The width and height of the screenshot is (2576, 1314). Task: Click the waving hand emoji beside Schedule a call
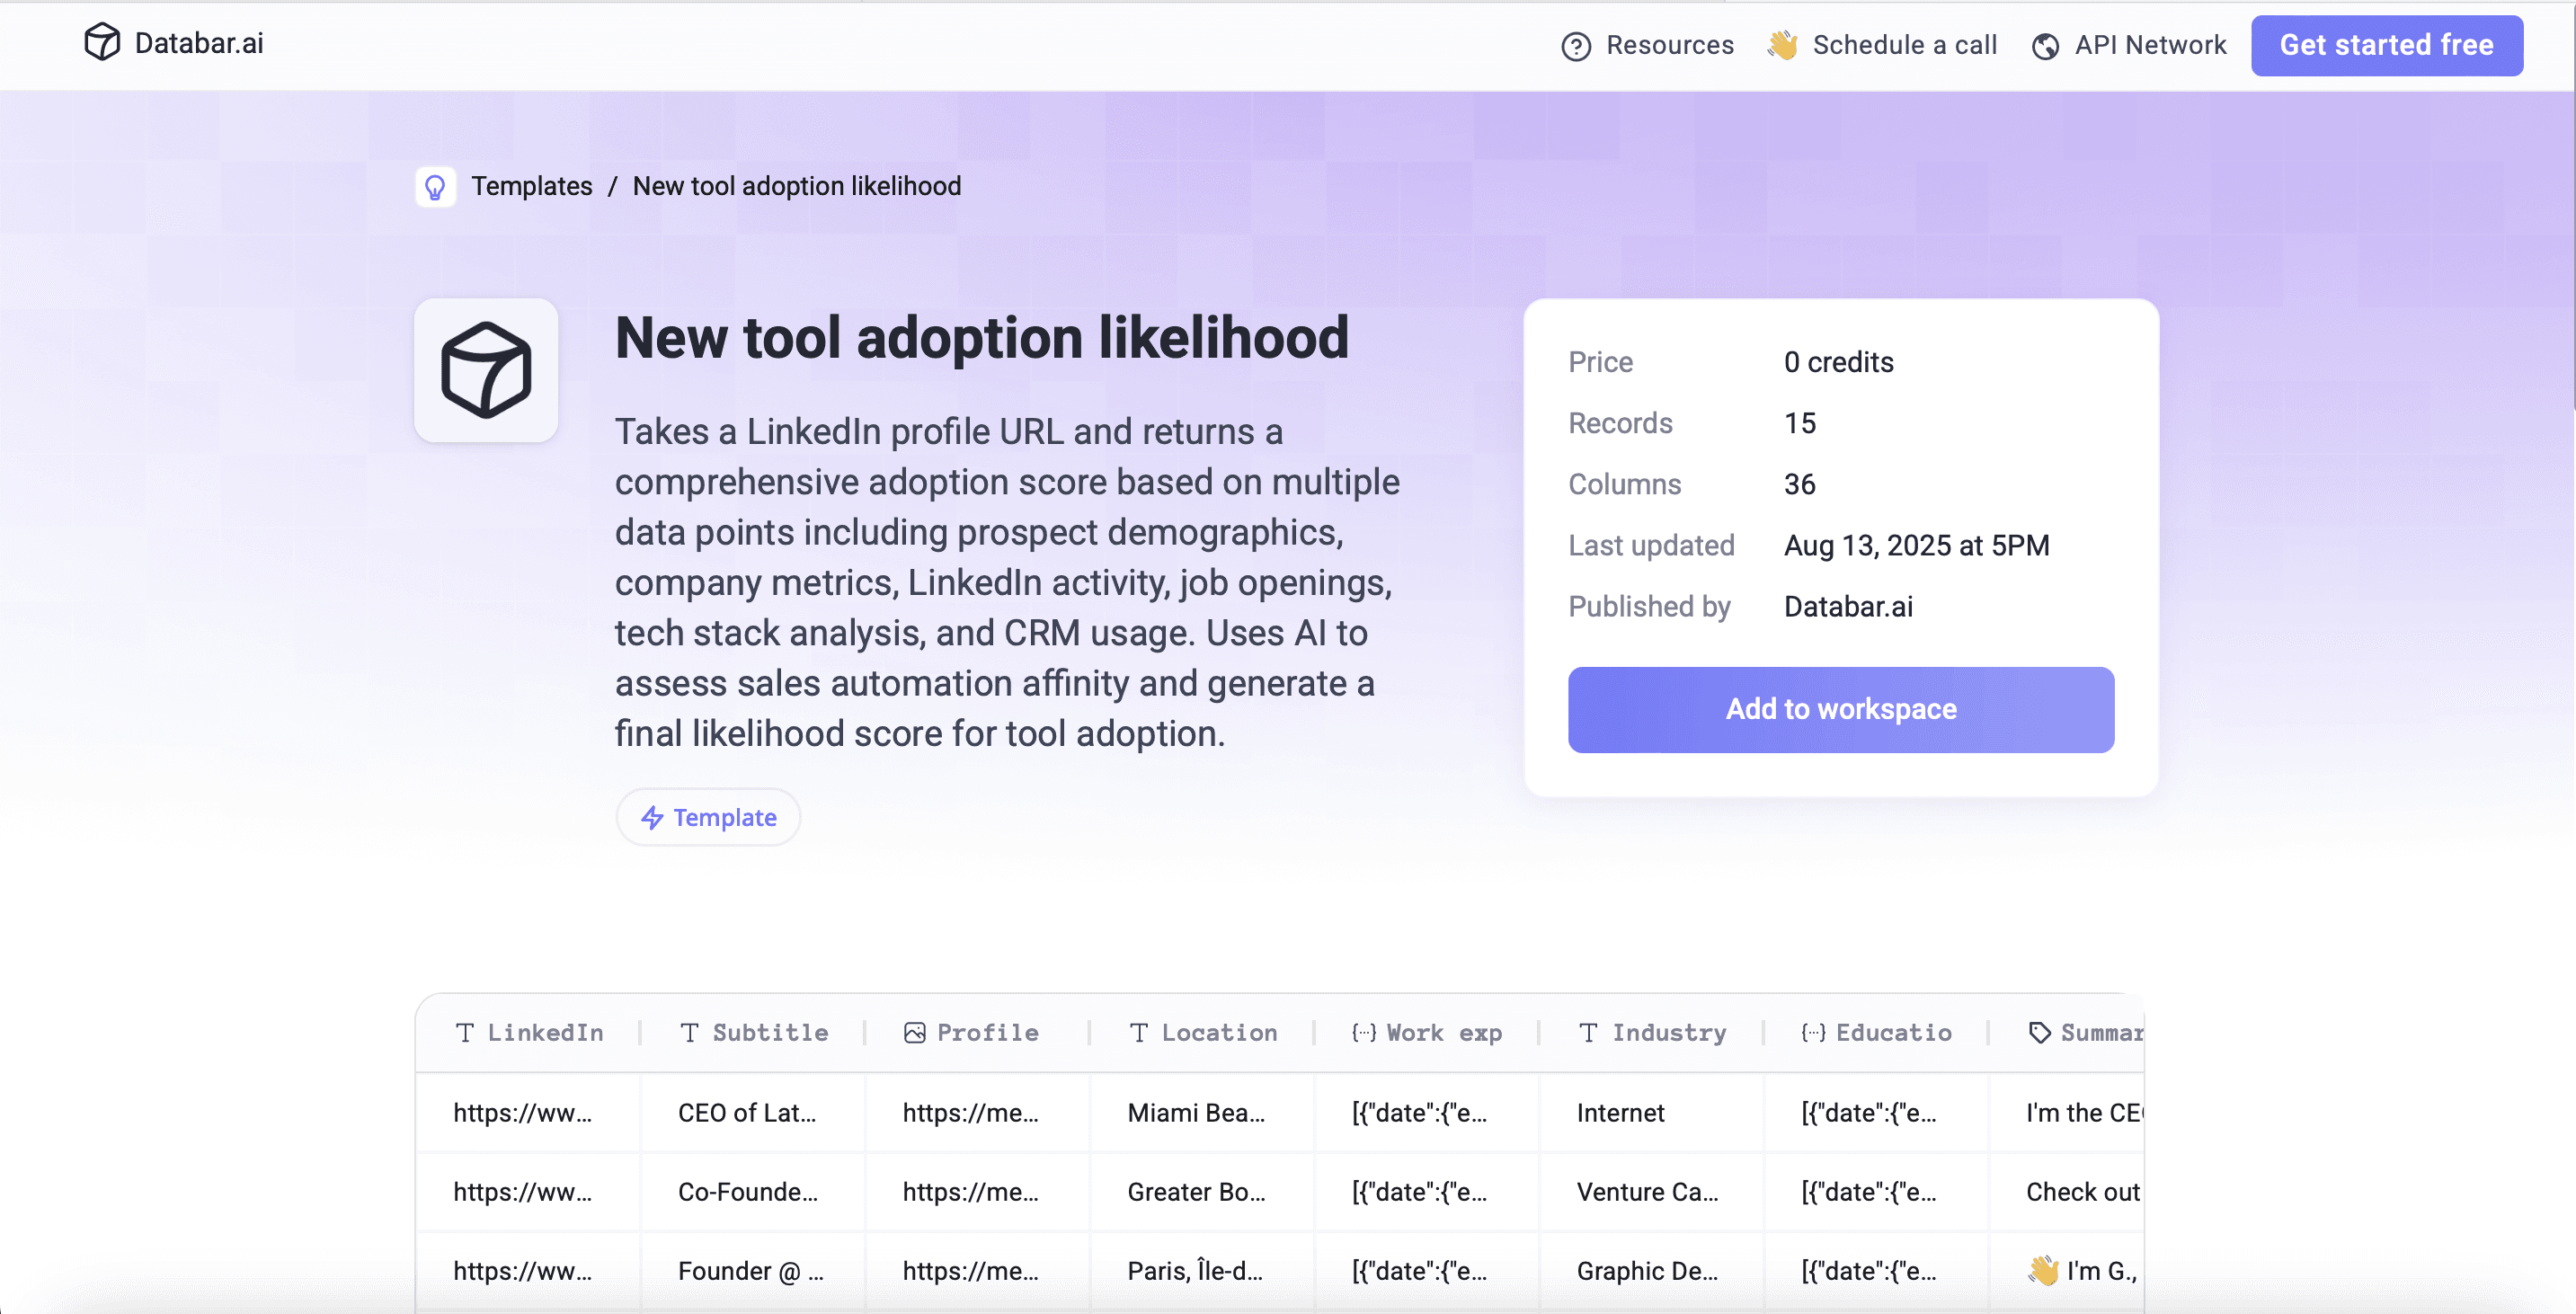(1782, 45)
